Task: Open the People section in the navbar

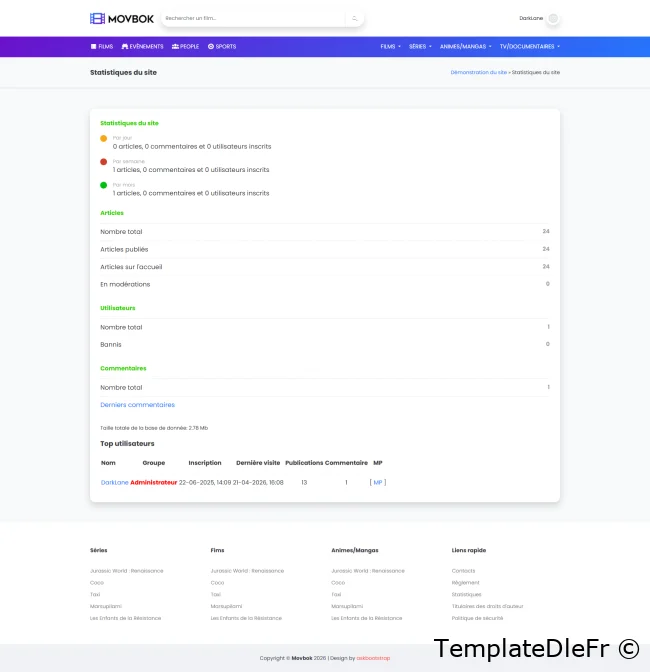Action: (x=185, y=46)
